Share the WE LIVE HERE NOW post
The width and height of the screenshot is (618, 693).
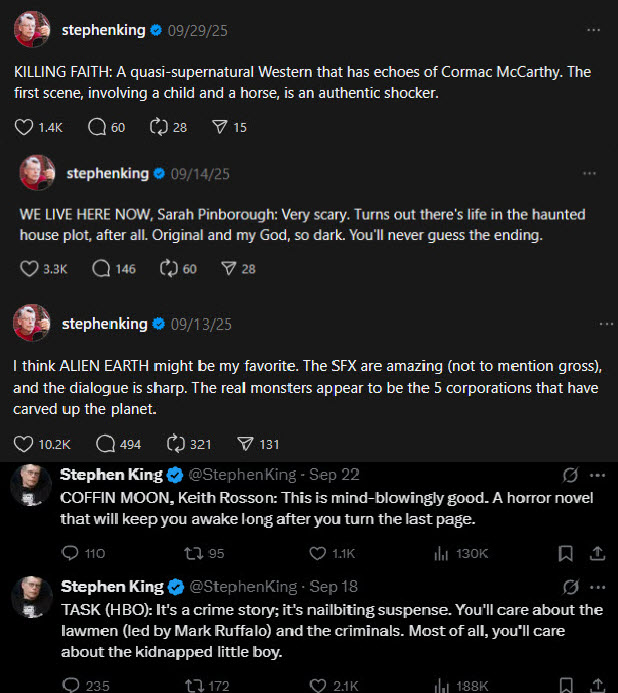click(x=227, y=268)
